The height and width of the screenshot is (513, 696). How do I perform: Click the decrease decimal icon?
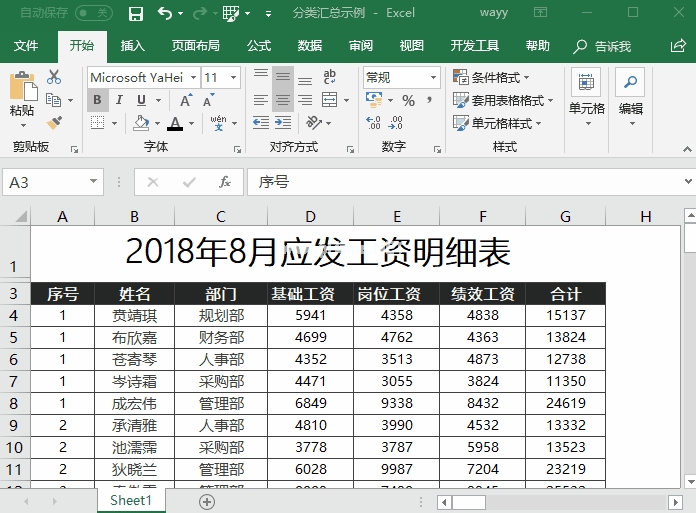[x=395, y=123]
